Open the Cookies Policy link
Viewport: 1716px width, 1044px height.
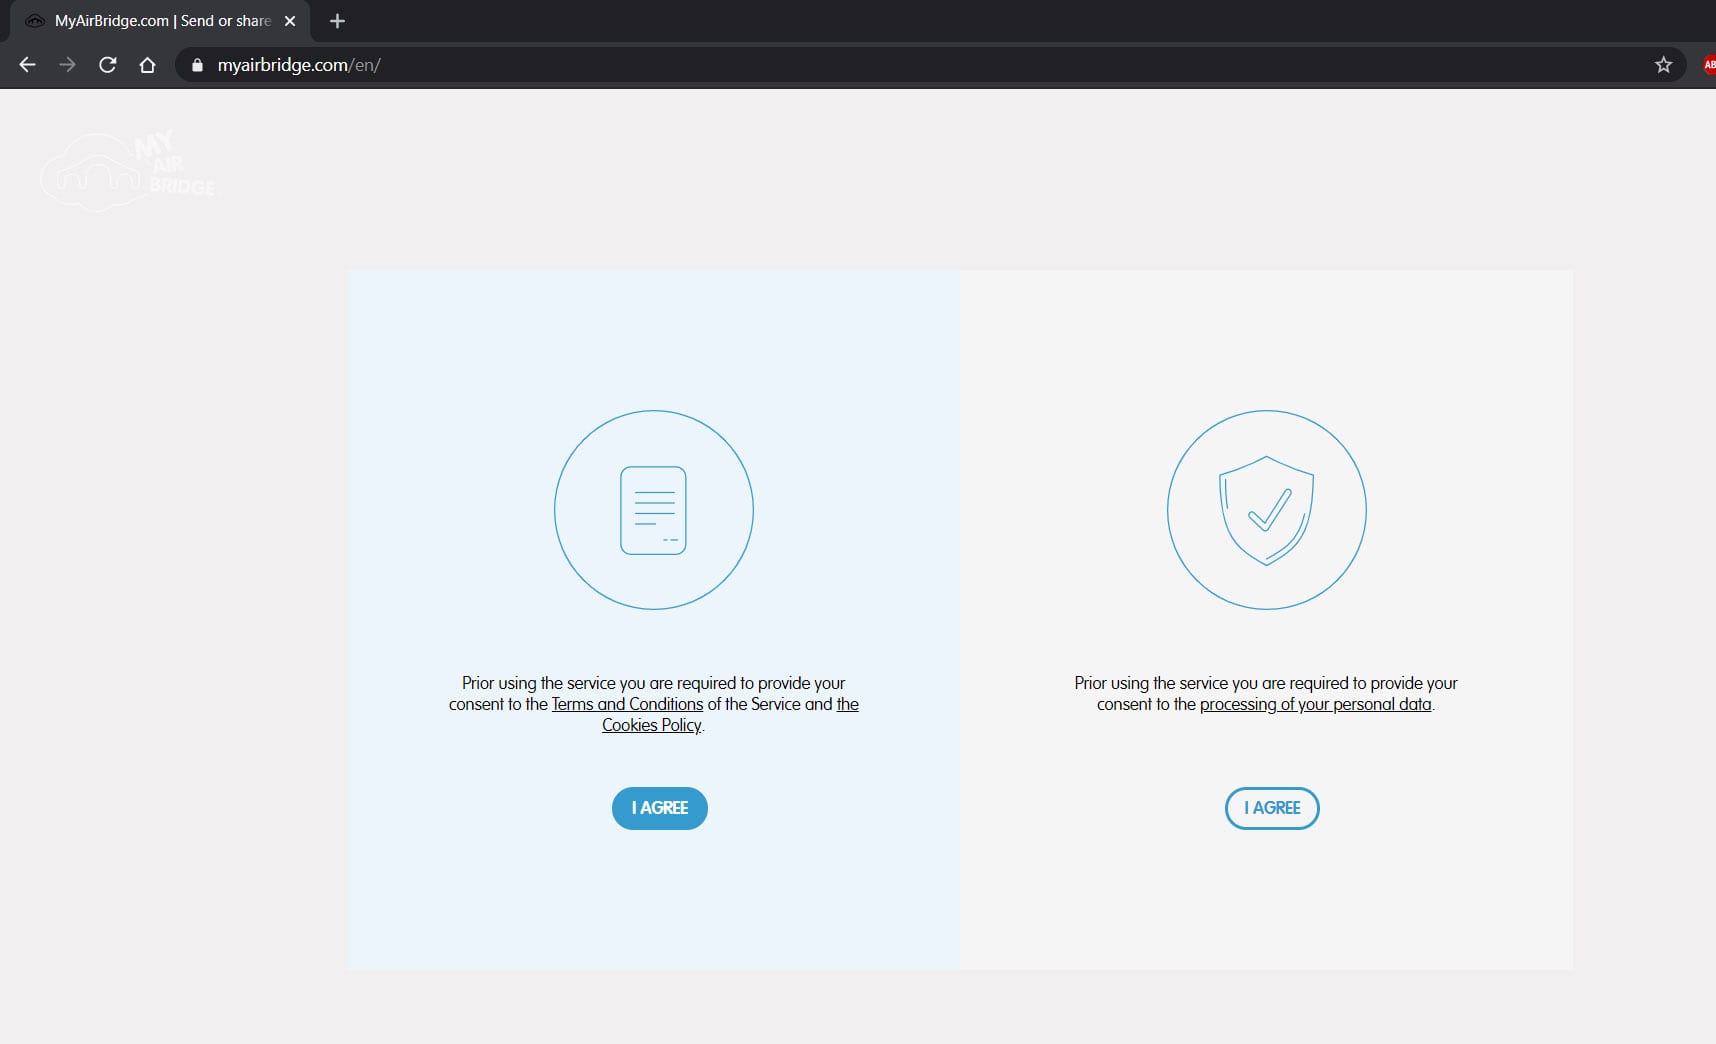click(651, 725)
